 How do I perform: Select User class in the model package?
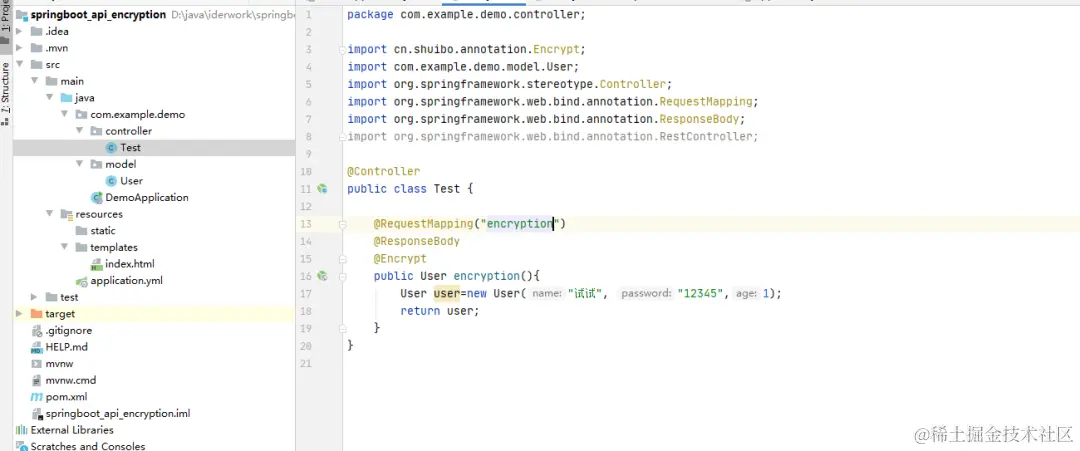click(x=132, y=180)
